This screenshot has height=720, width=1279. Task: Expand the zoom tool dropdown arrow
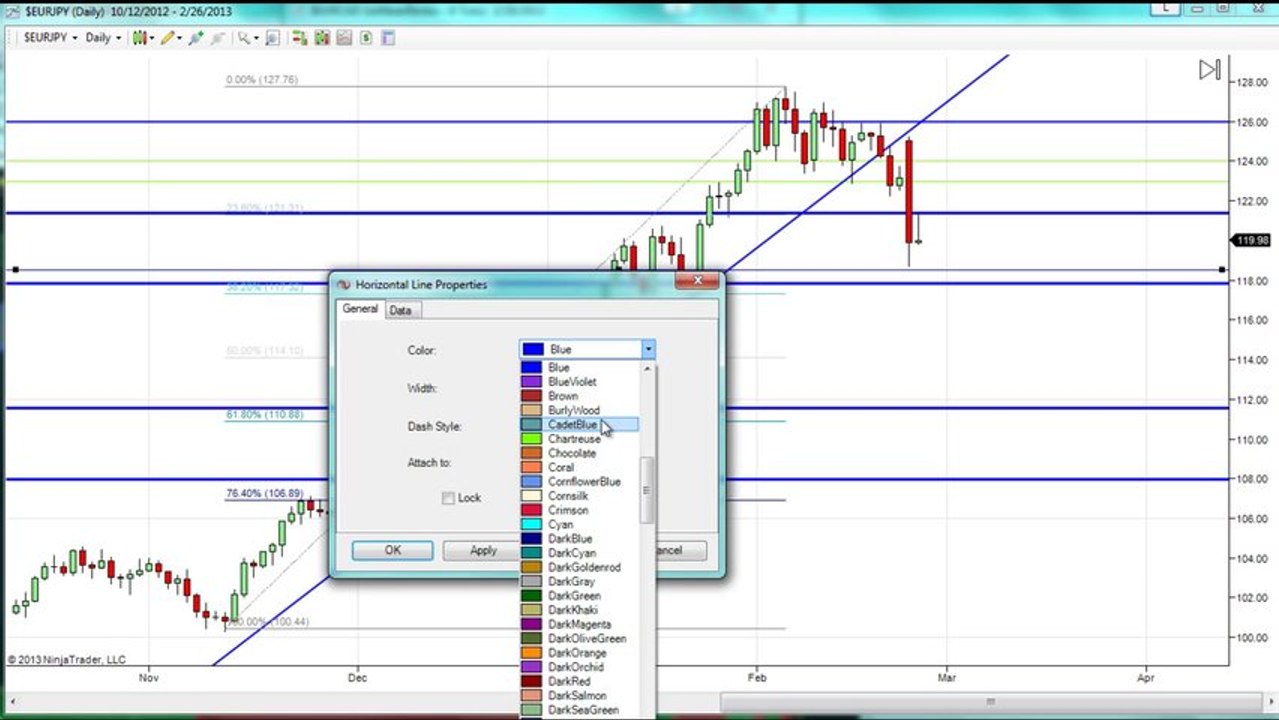(x=257, y=38)
